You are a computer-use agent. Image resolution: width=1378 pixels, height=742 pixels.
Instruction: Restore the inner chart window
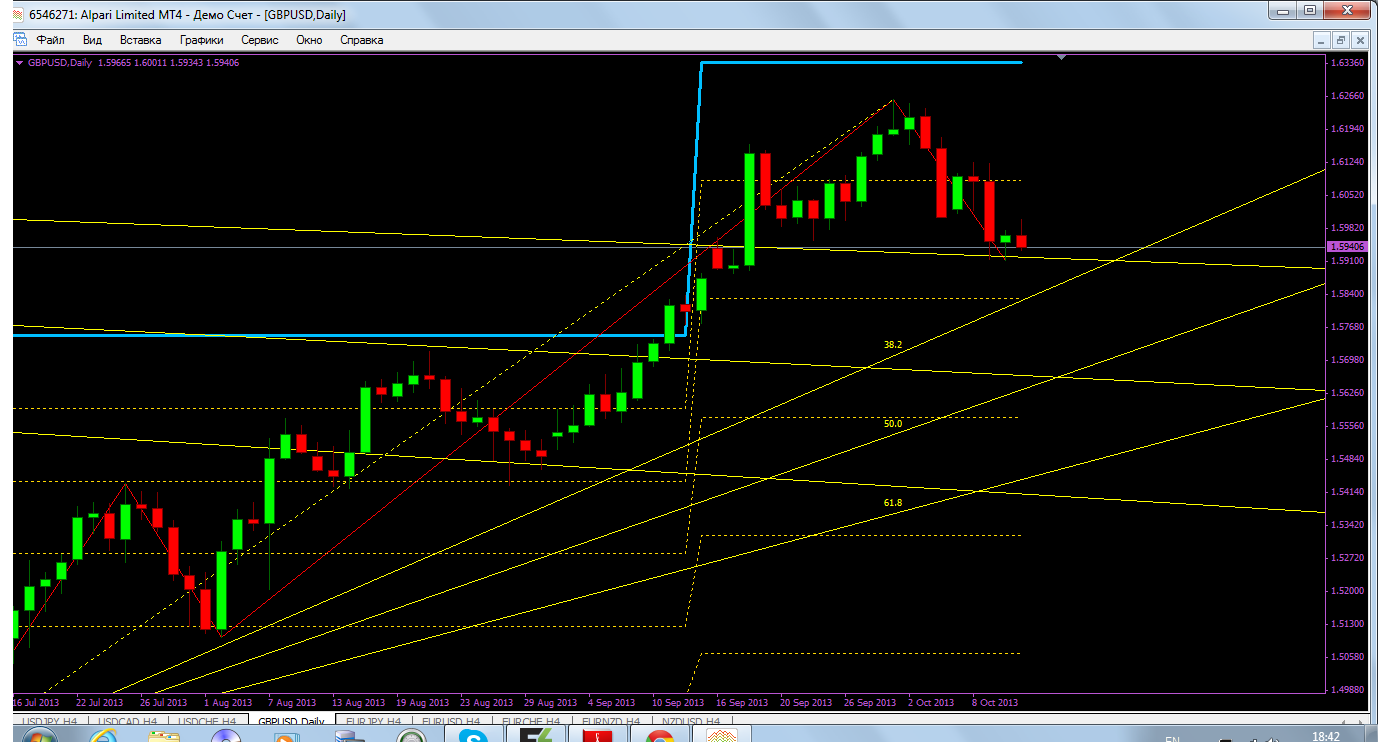point(1341,40)
